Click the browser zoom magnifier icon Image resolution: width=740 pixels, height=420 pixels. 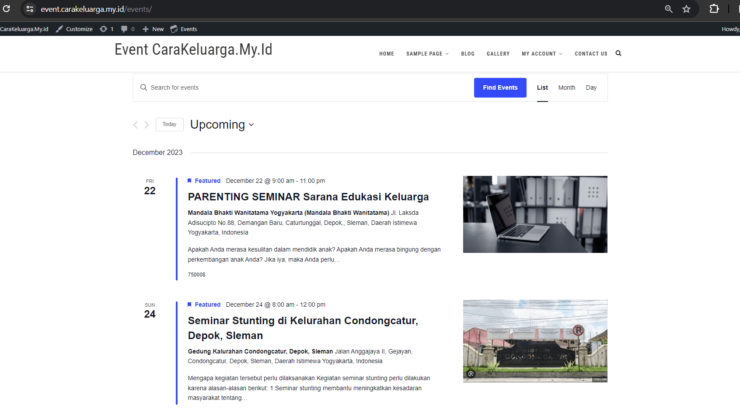668,9
